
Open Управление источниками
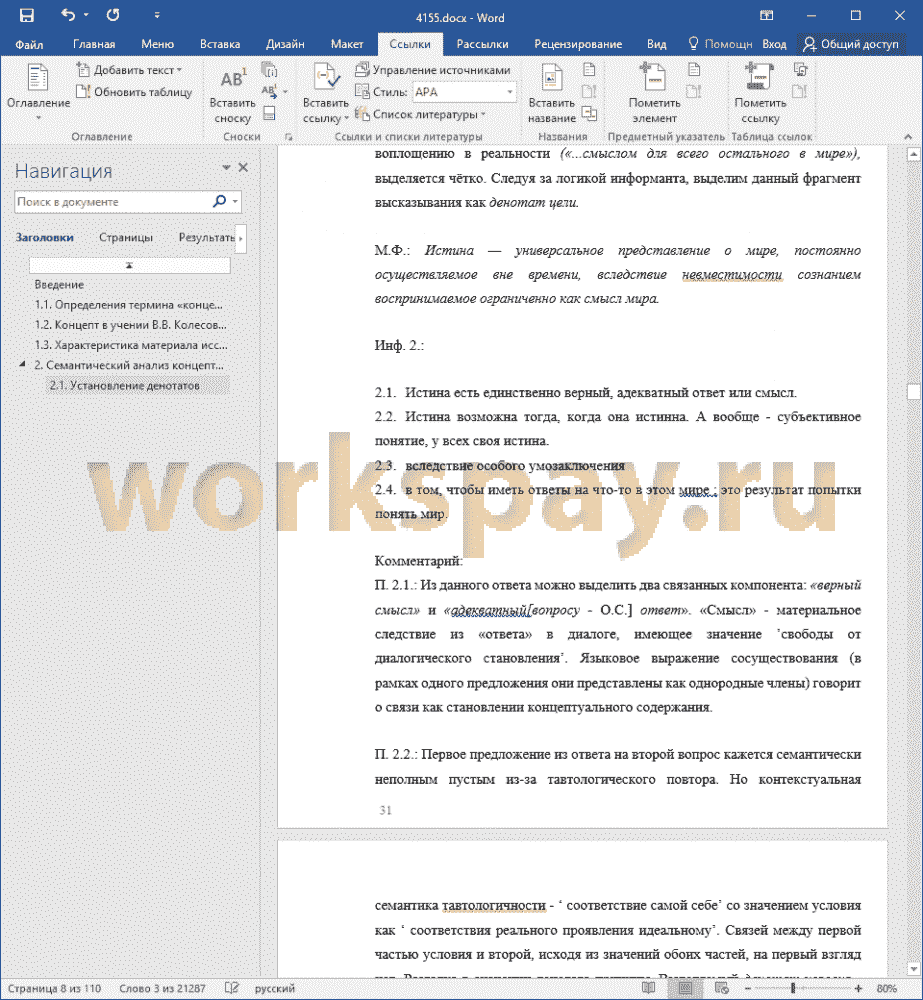(x=433, y=70)
